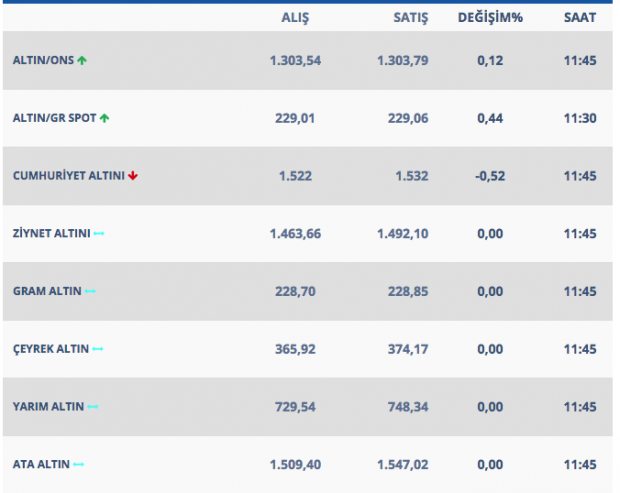Image resolution: width=620 pixels, height=493 pixels.
Task: Click the SAAT column header
Action: pos(579,18)
